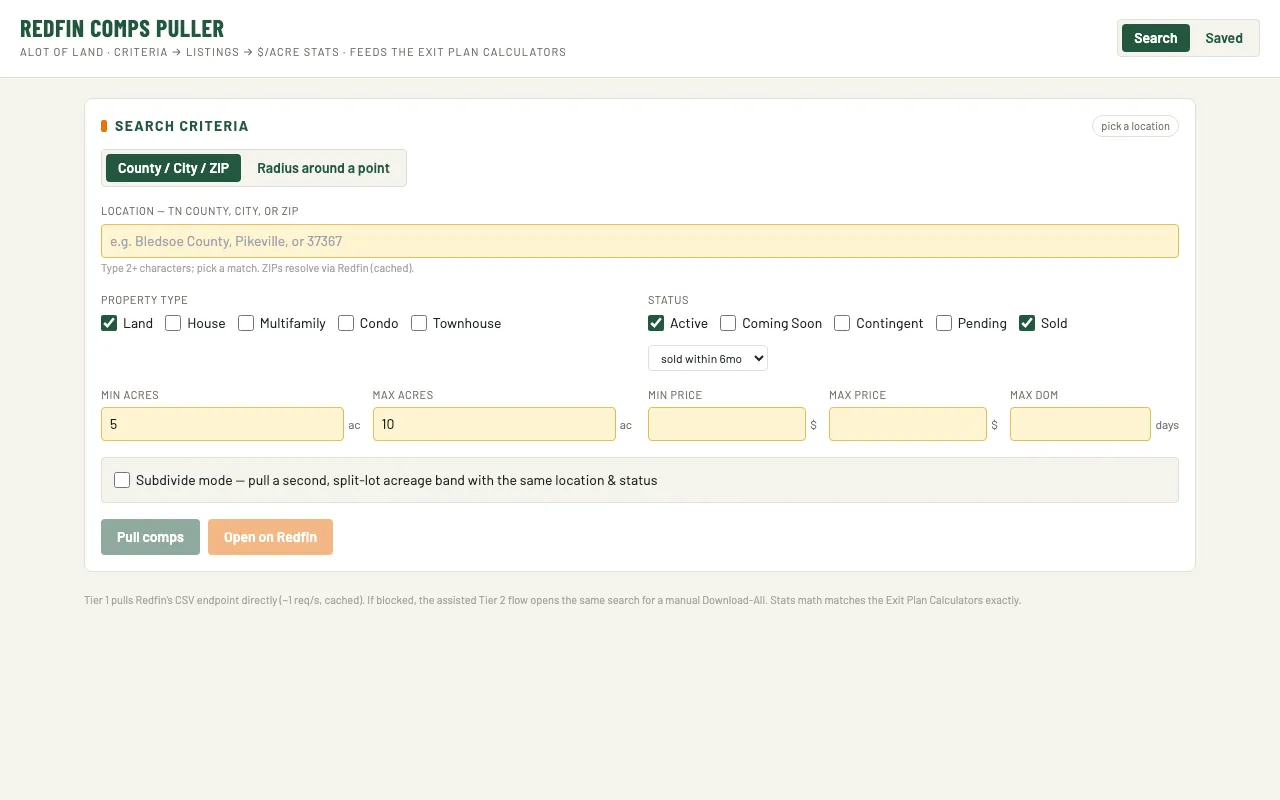Click the PROPERTY TYPE label
This screenshot has width=1280, height=800.
(x=144, y=300)
